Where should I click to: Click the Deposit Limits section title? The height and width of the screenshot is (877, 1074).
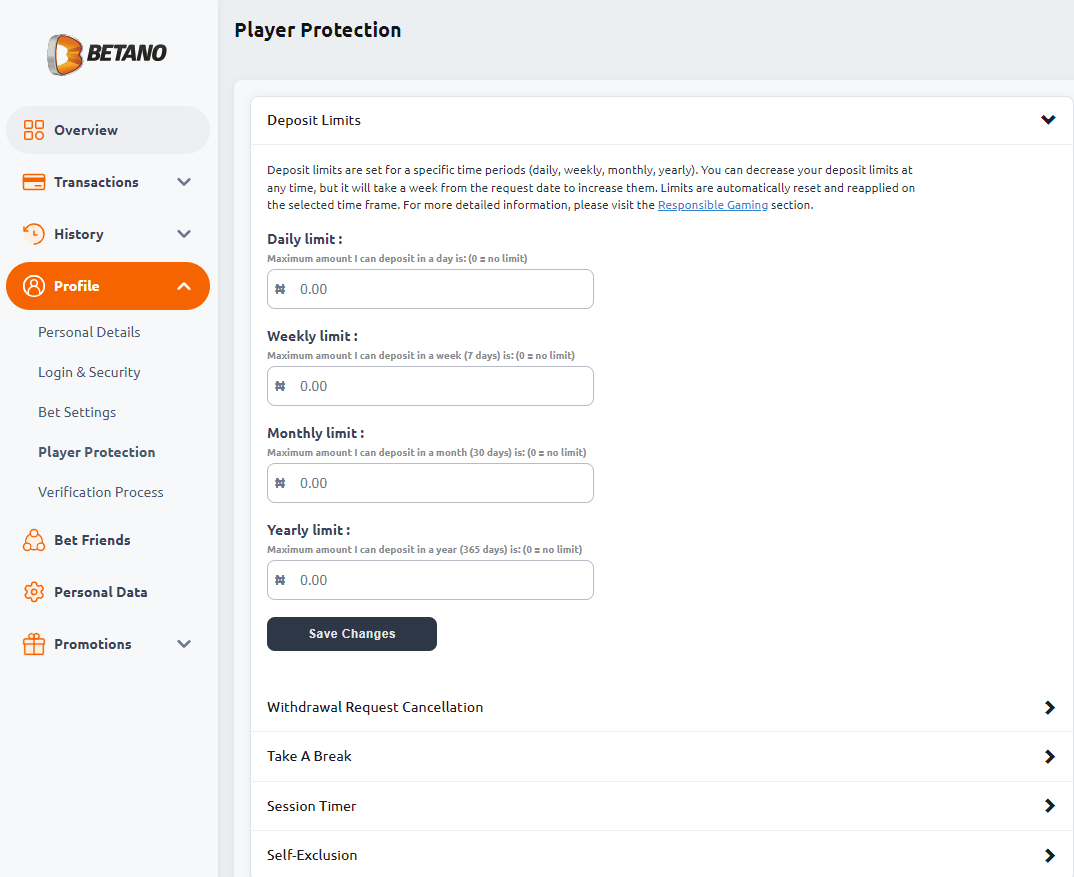(x=314, y=120)
